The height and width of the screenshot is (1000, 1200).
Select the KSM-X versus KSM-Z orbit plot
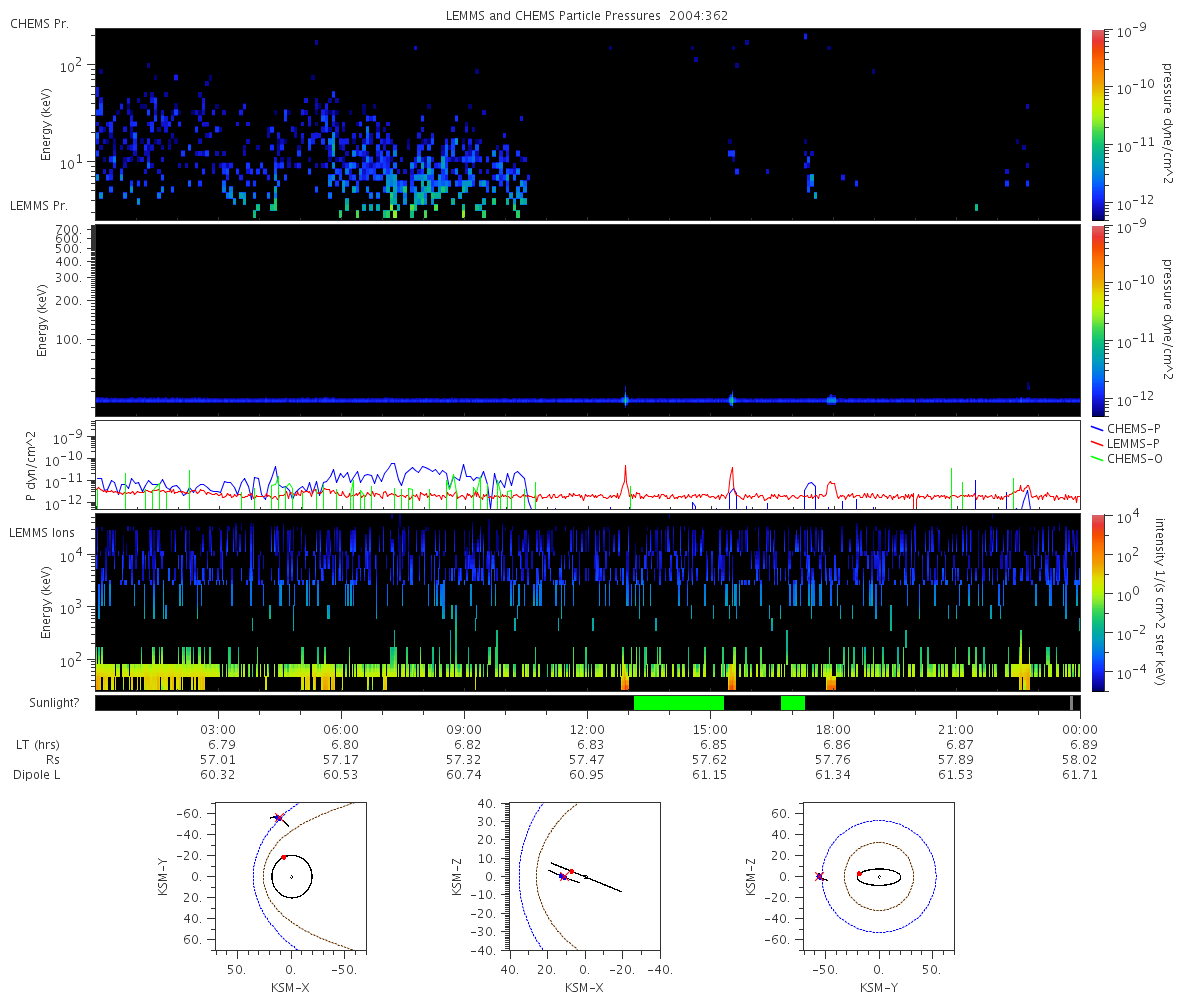click(584, 875)
